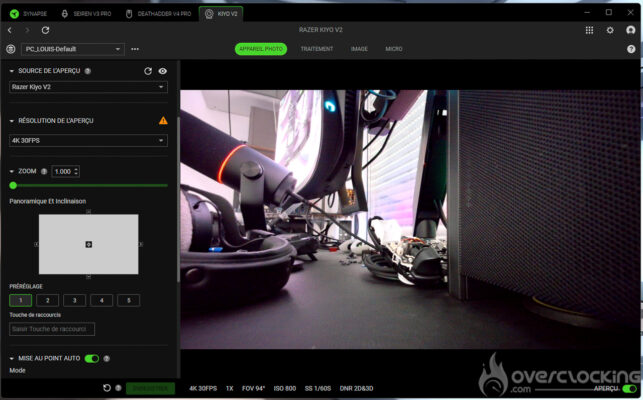Click help icon next to MISE AU POINT AUTO

(x=107, y=359)
